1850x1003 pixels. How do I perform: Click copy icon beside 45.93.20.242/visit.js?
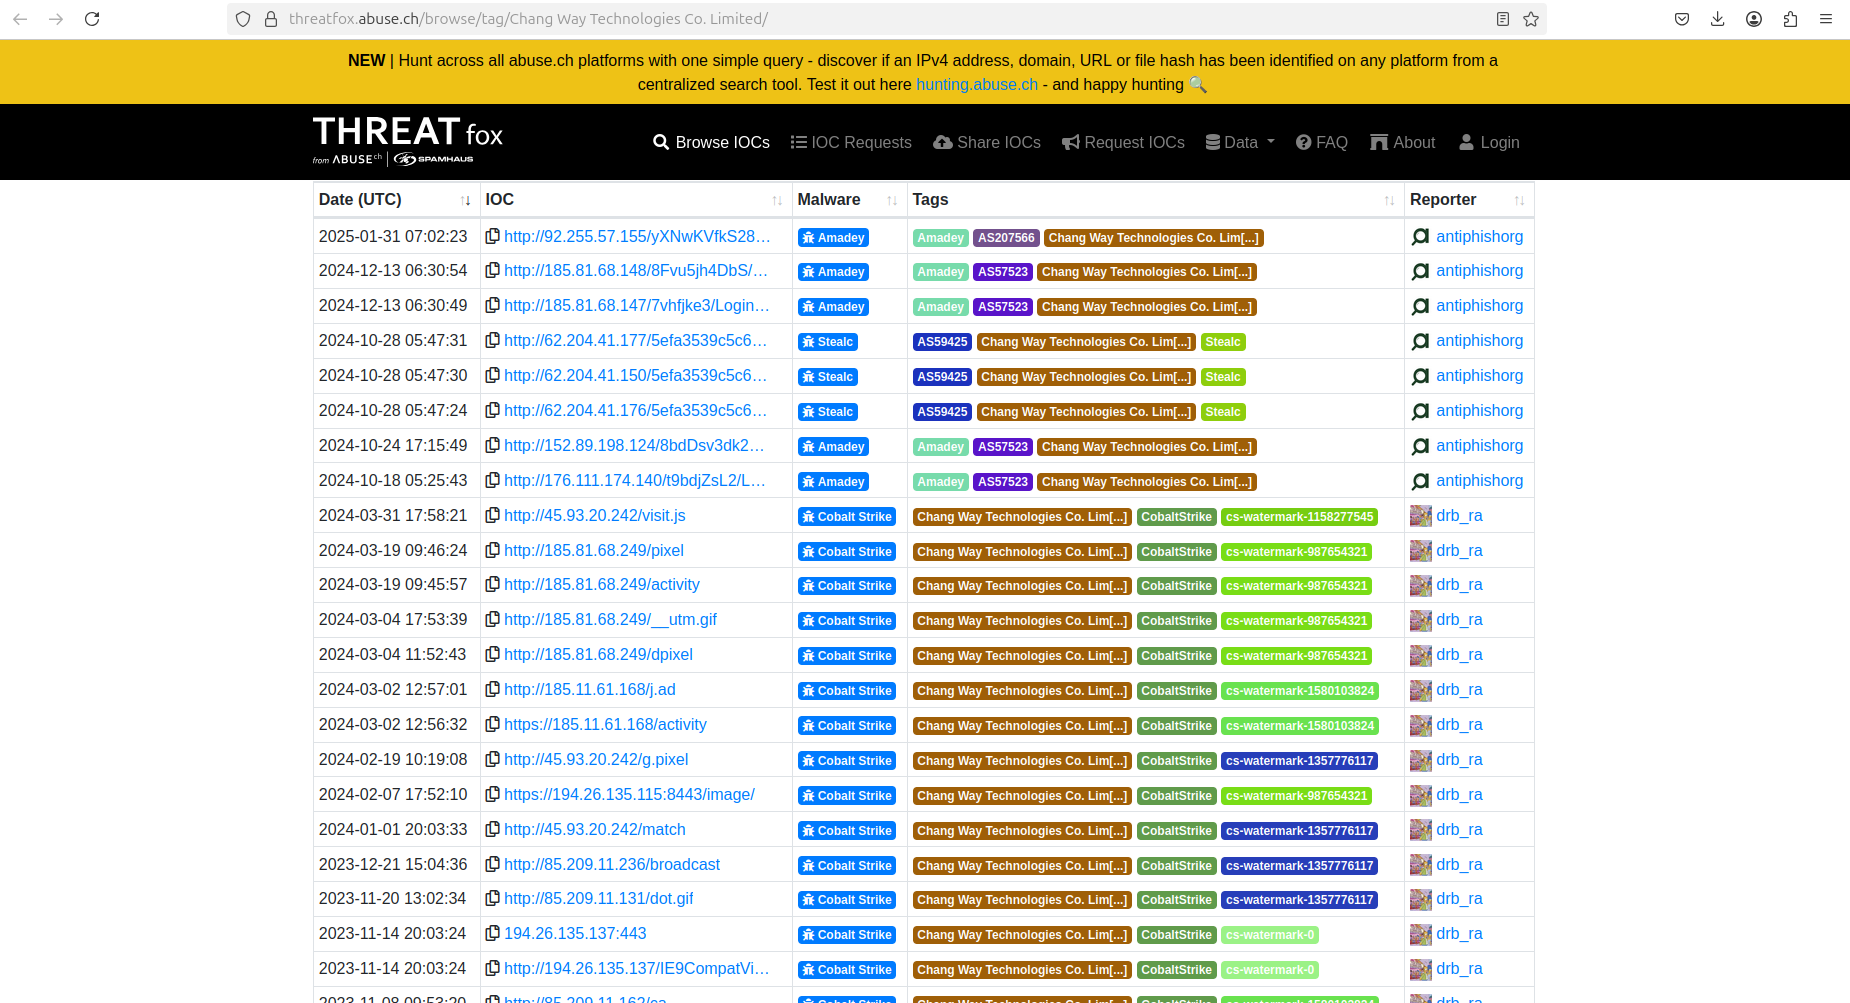tap(492, 516)
